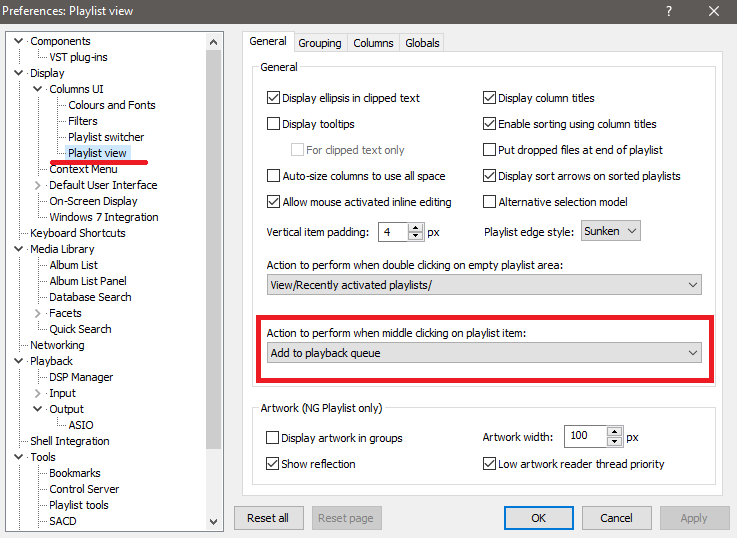The width and height of the screenshot is (737, 538).
Task: Open the Columns tab
Action: point(373,43)
